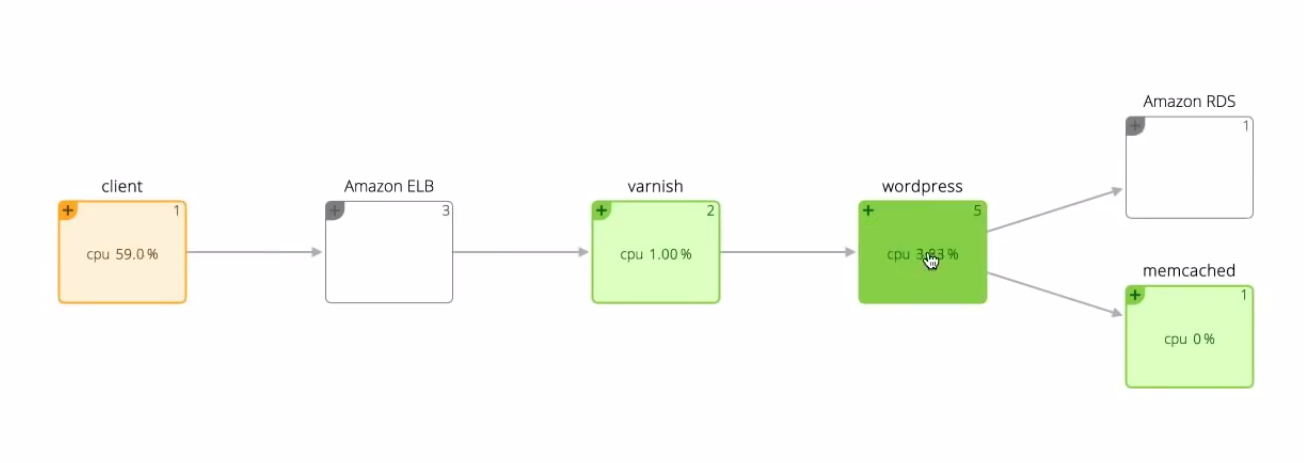1304x463 pixels.
Task: Select the varnish node box
Action: (655, 252)
